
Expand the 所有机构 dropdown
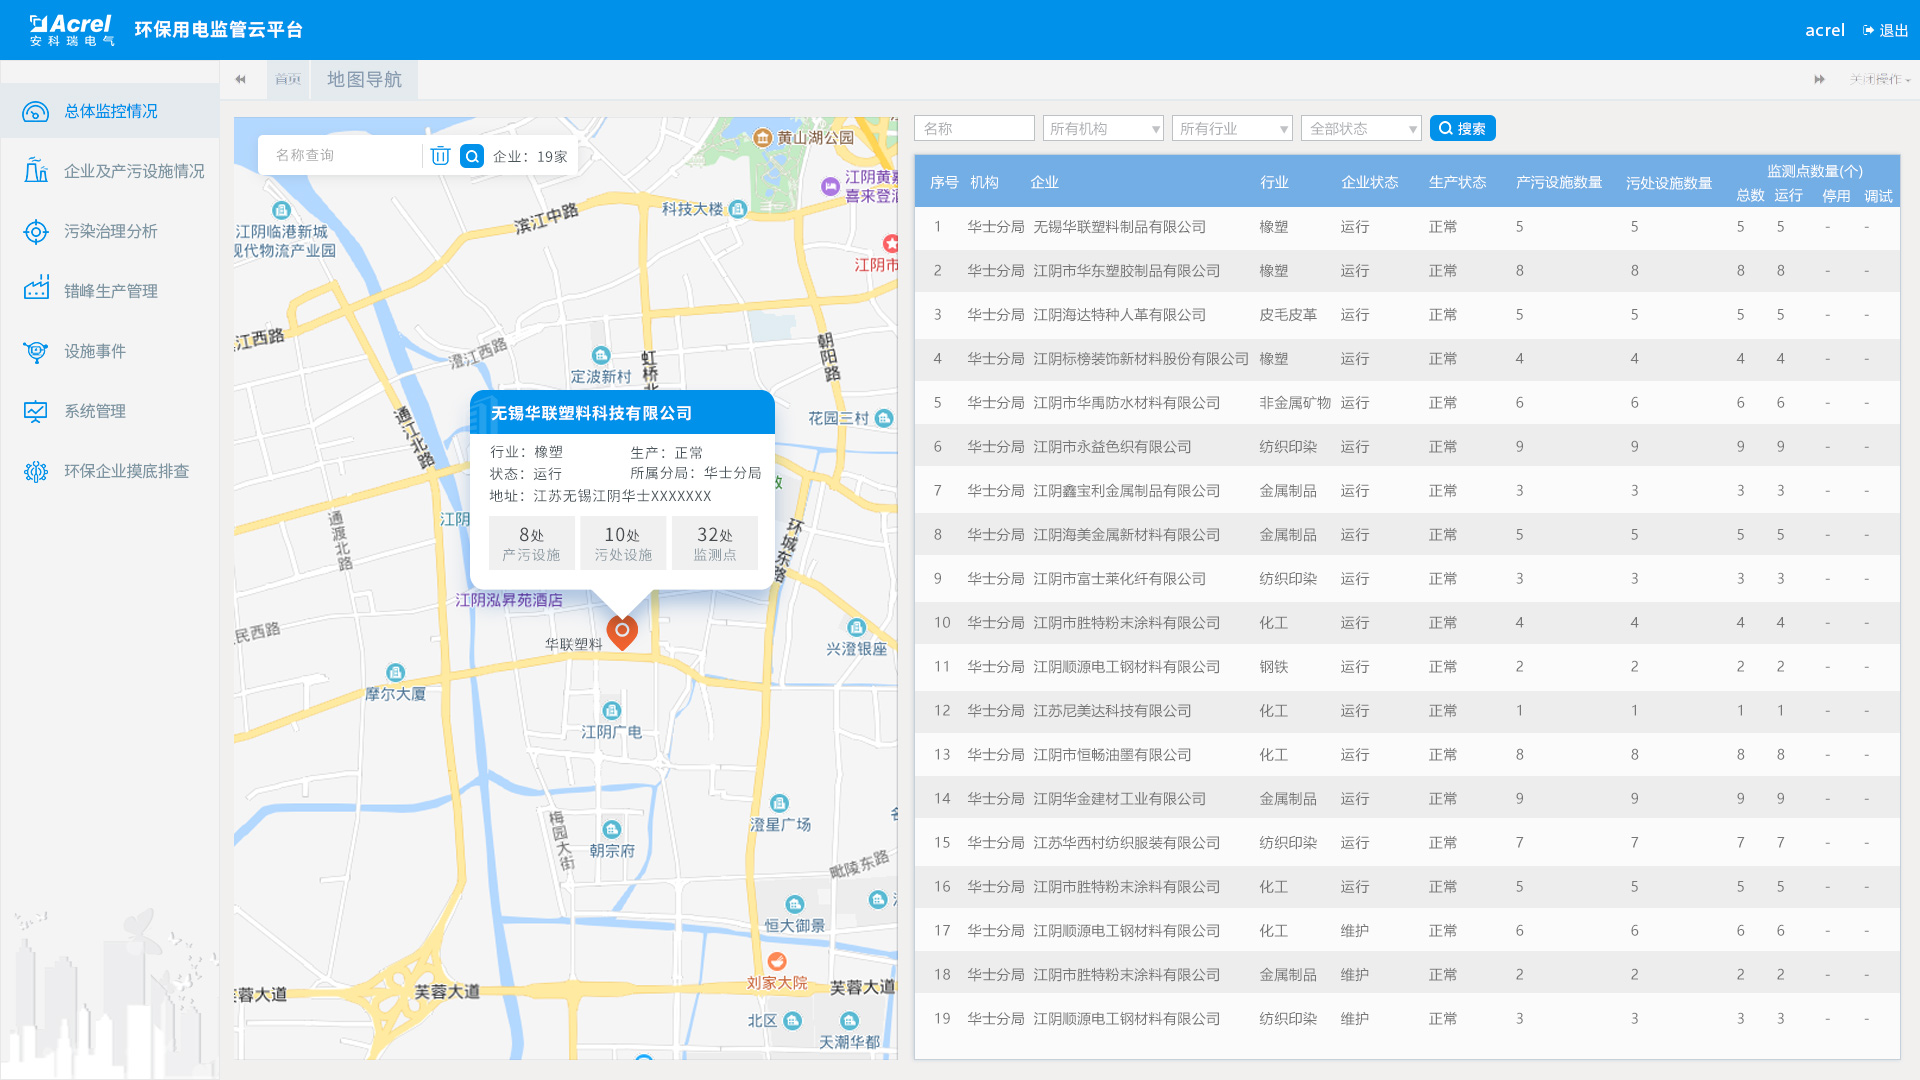tap(1103, 129)
